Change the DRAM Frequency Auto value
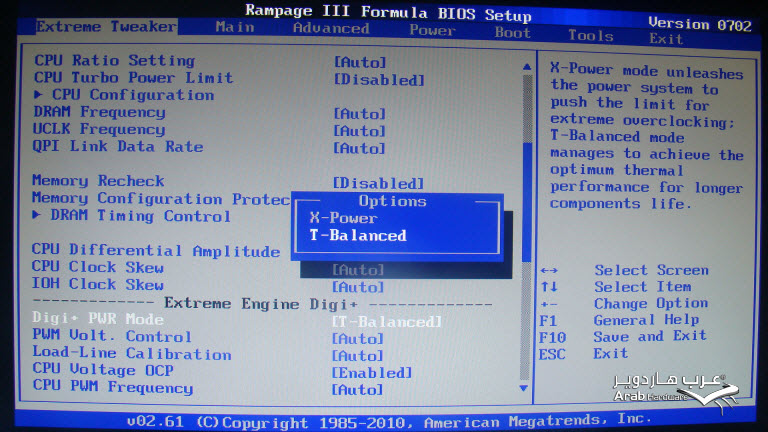The width and height of the screenshot is (768, 432). coord(360,114)
